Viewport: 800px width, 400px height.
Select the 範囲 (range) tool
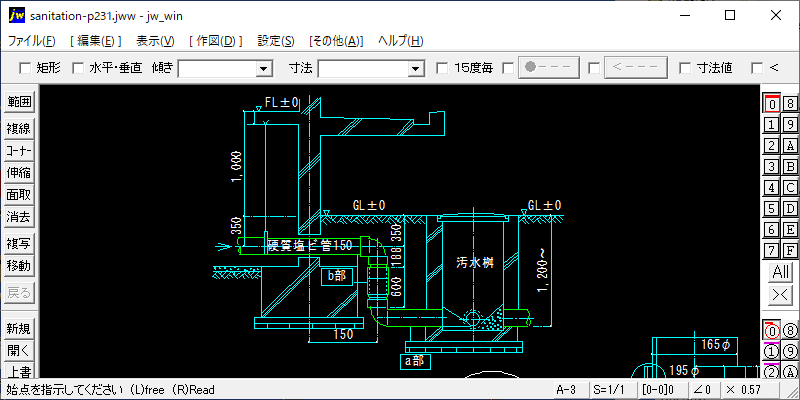point(19,102)
